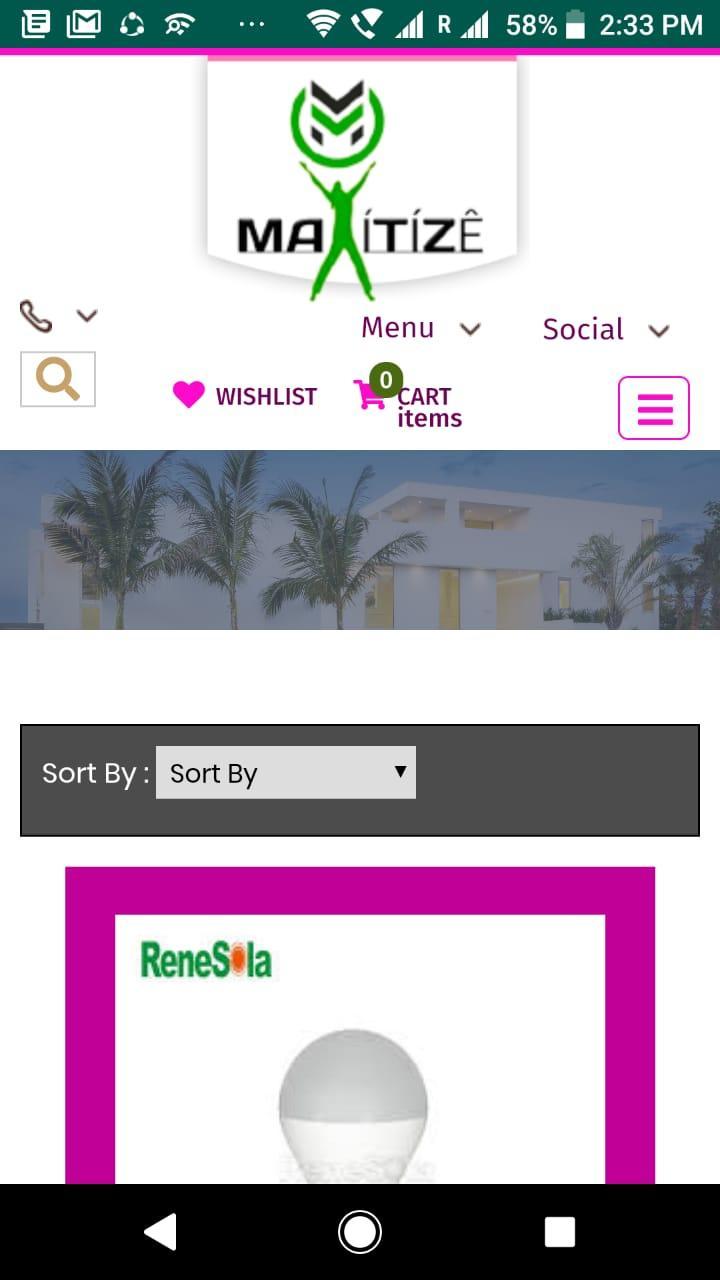This screenshot has height=1280, width=720.
Task: Open the CART items link
Action: [x=429, y=407]
